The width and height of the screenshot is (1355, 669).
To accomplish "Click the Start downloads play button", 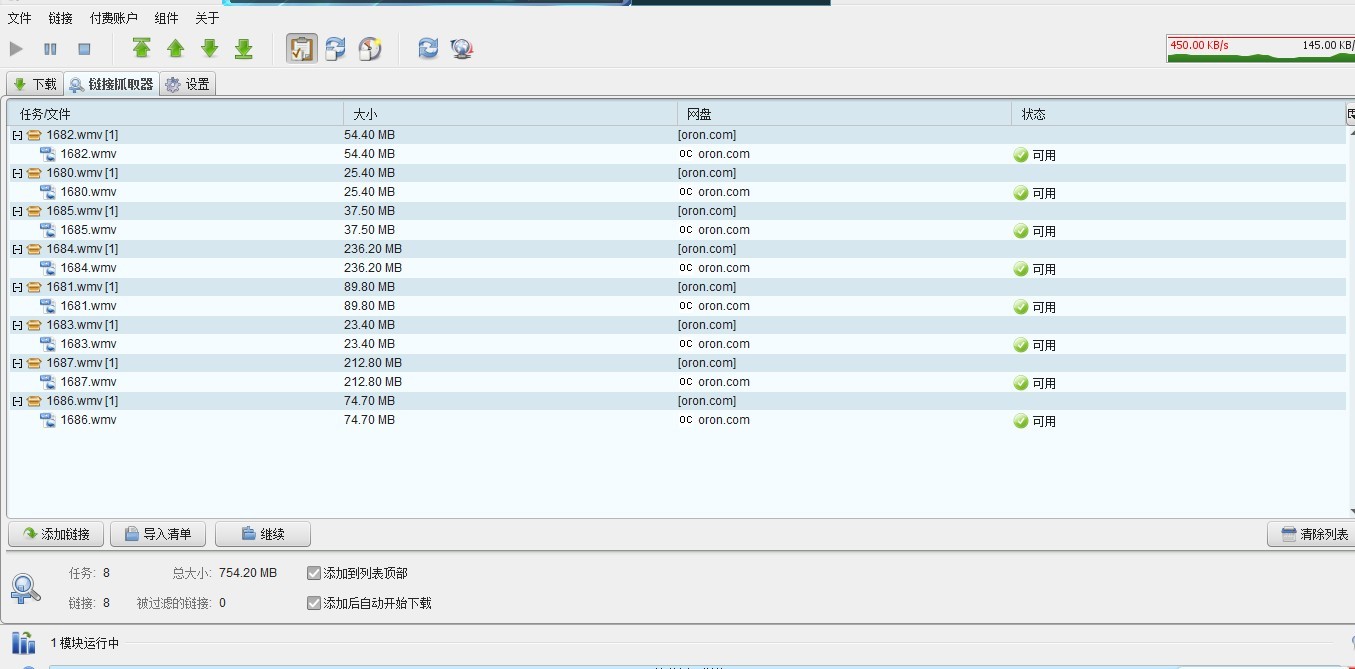I will coord(16,48).
